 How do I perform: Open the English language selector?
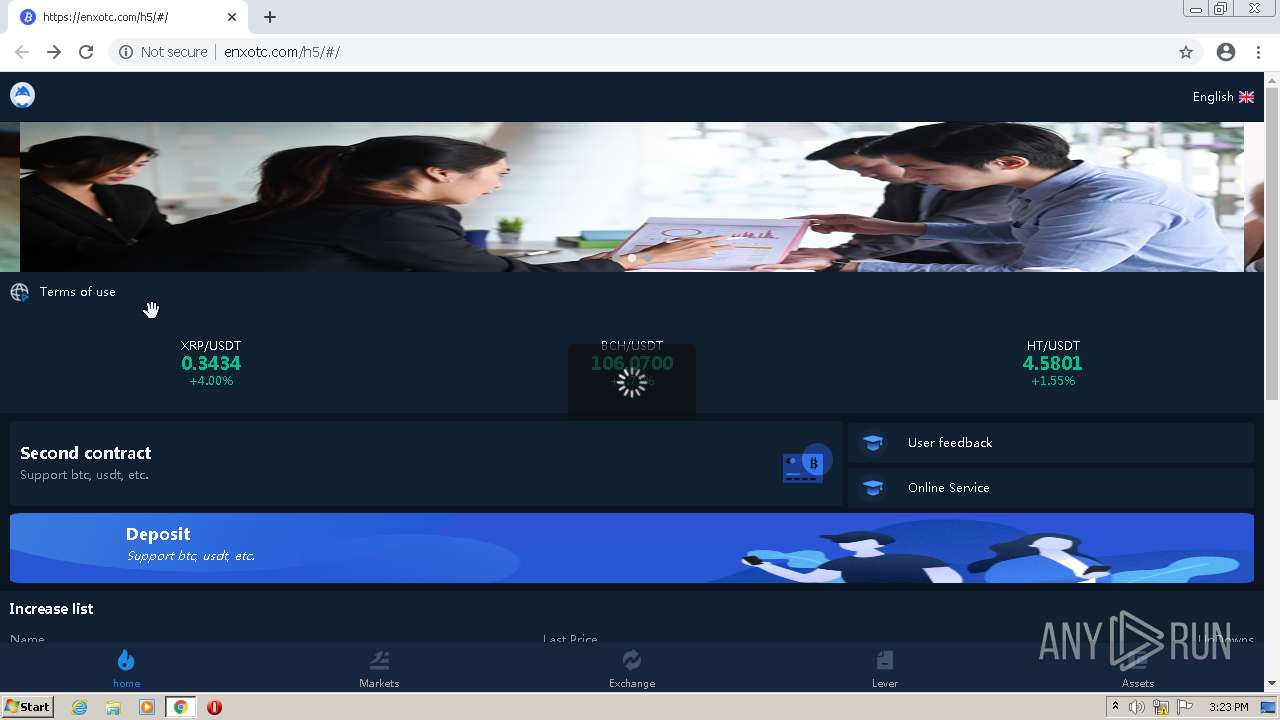[x=1223, y=97]
